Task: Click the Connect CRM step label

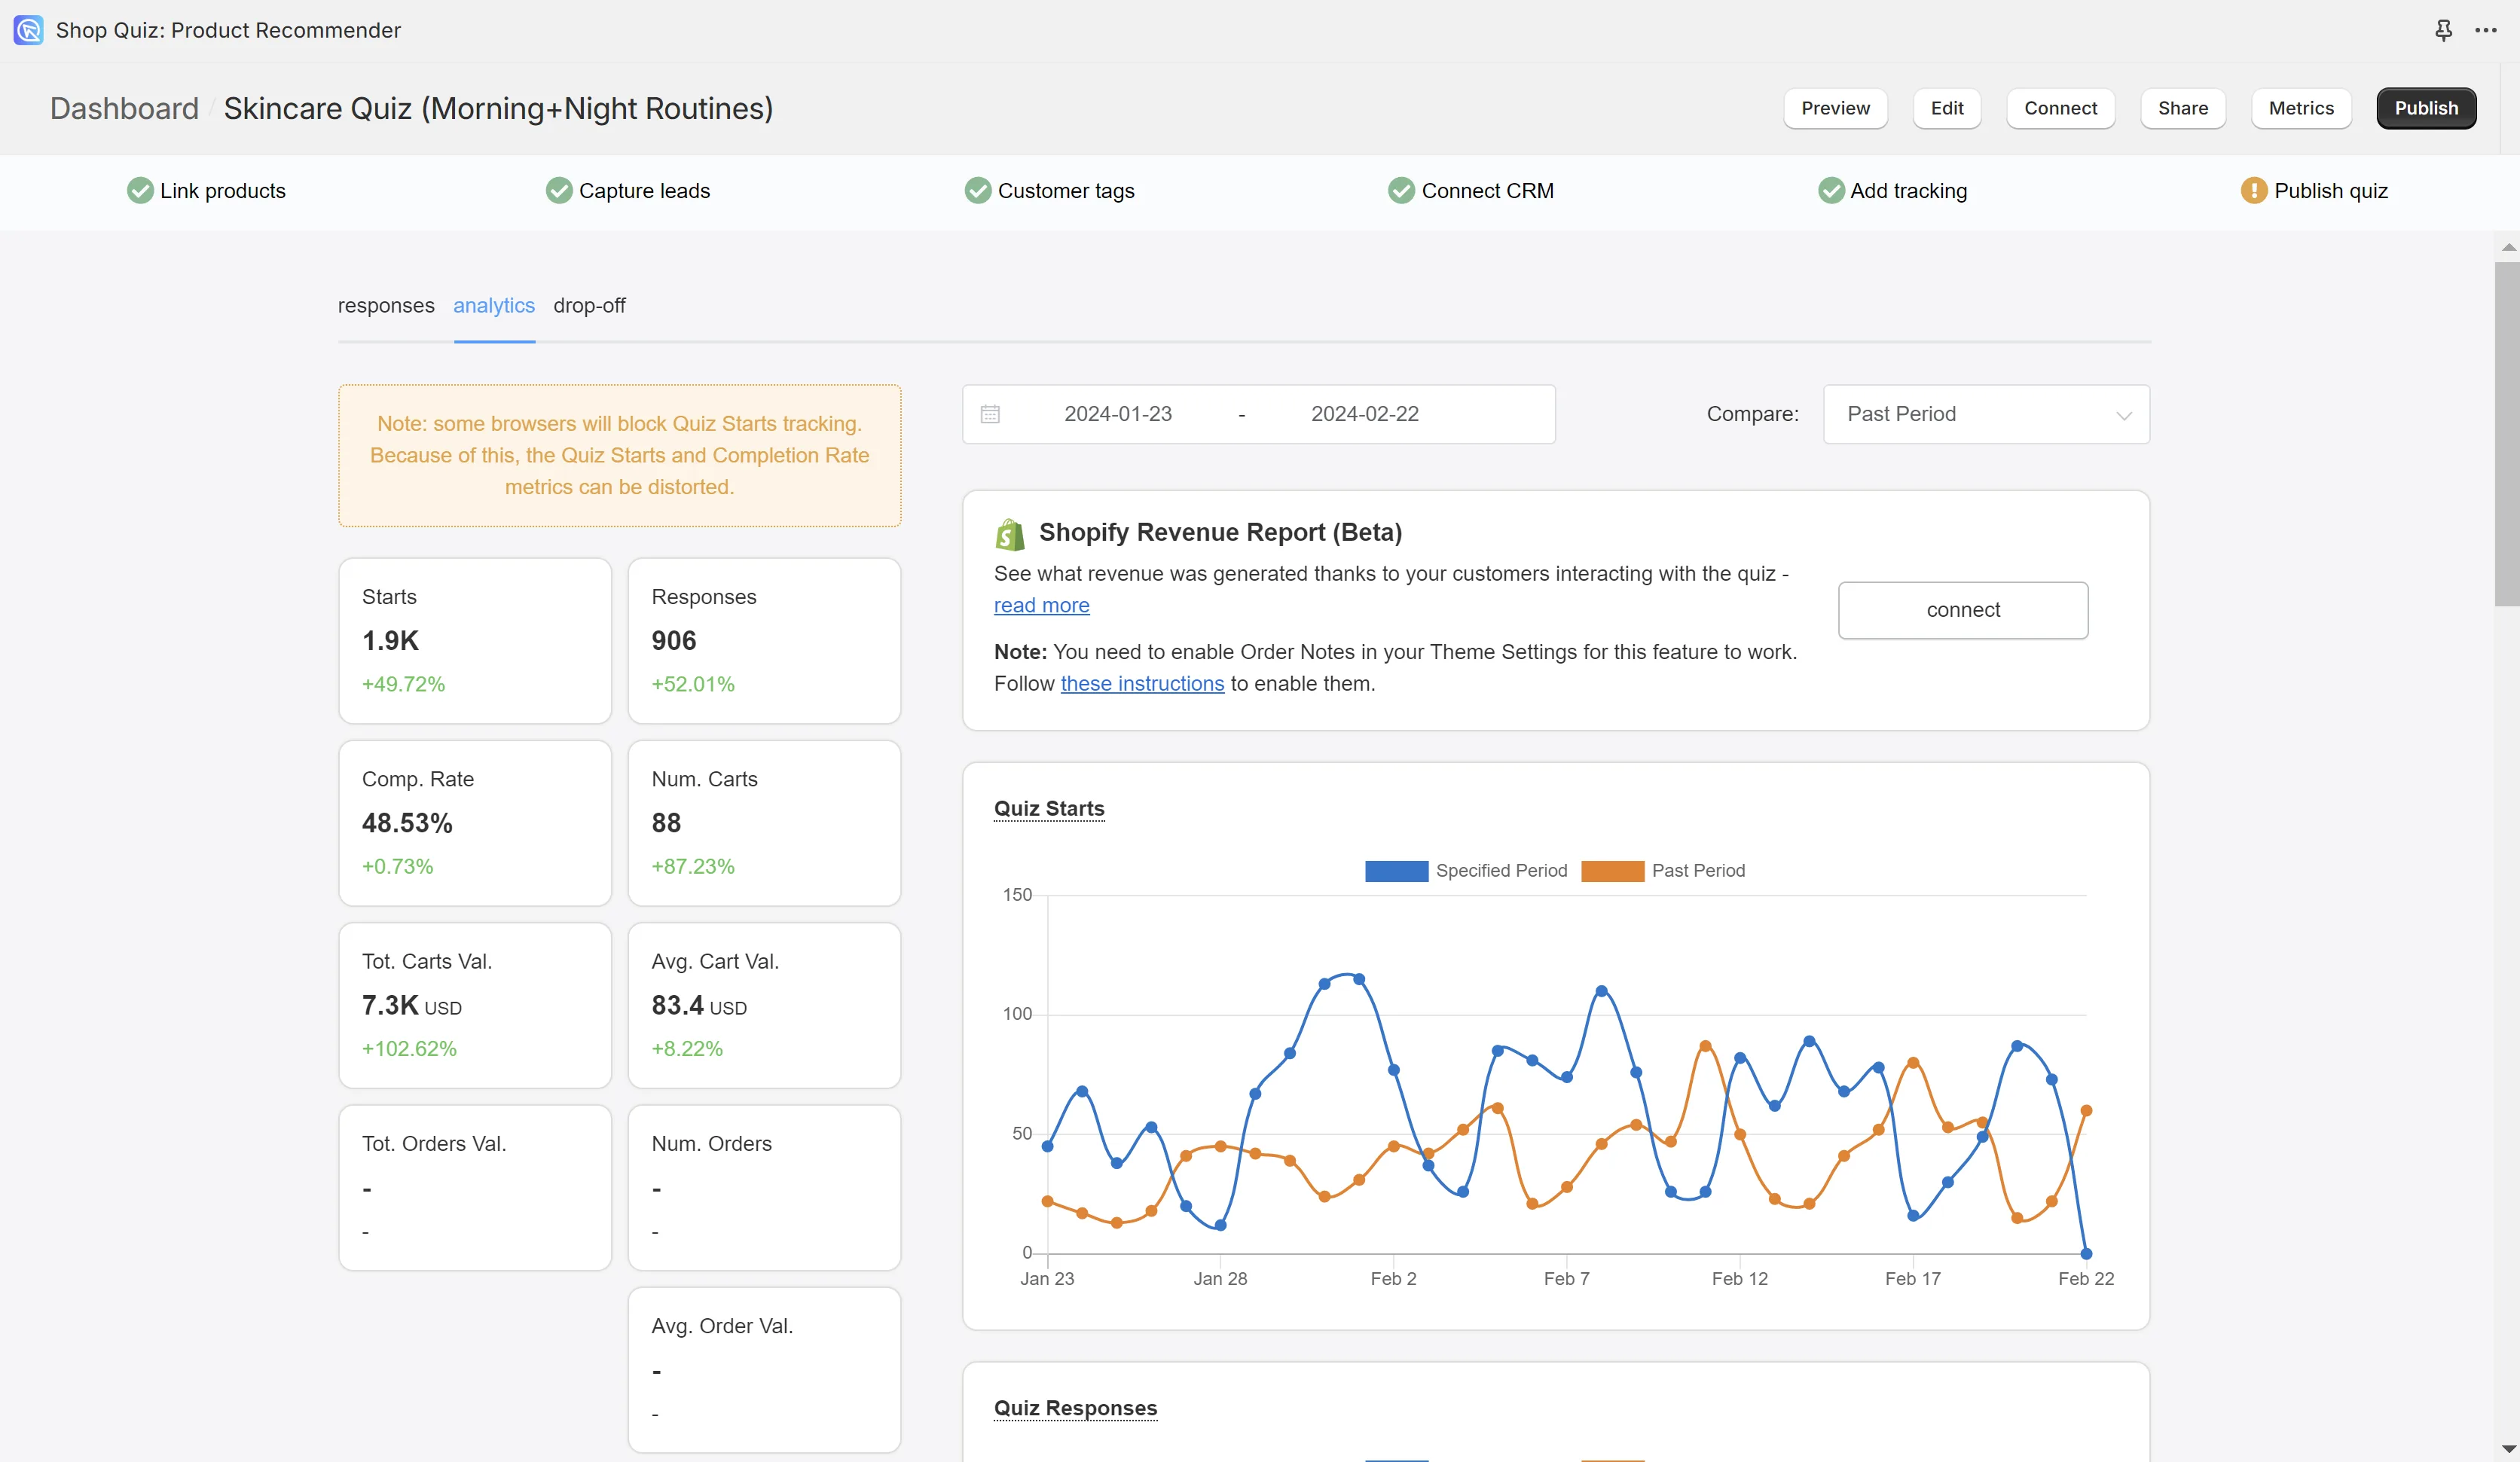Action: click(1487, 191)
